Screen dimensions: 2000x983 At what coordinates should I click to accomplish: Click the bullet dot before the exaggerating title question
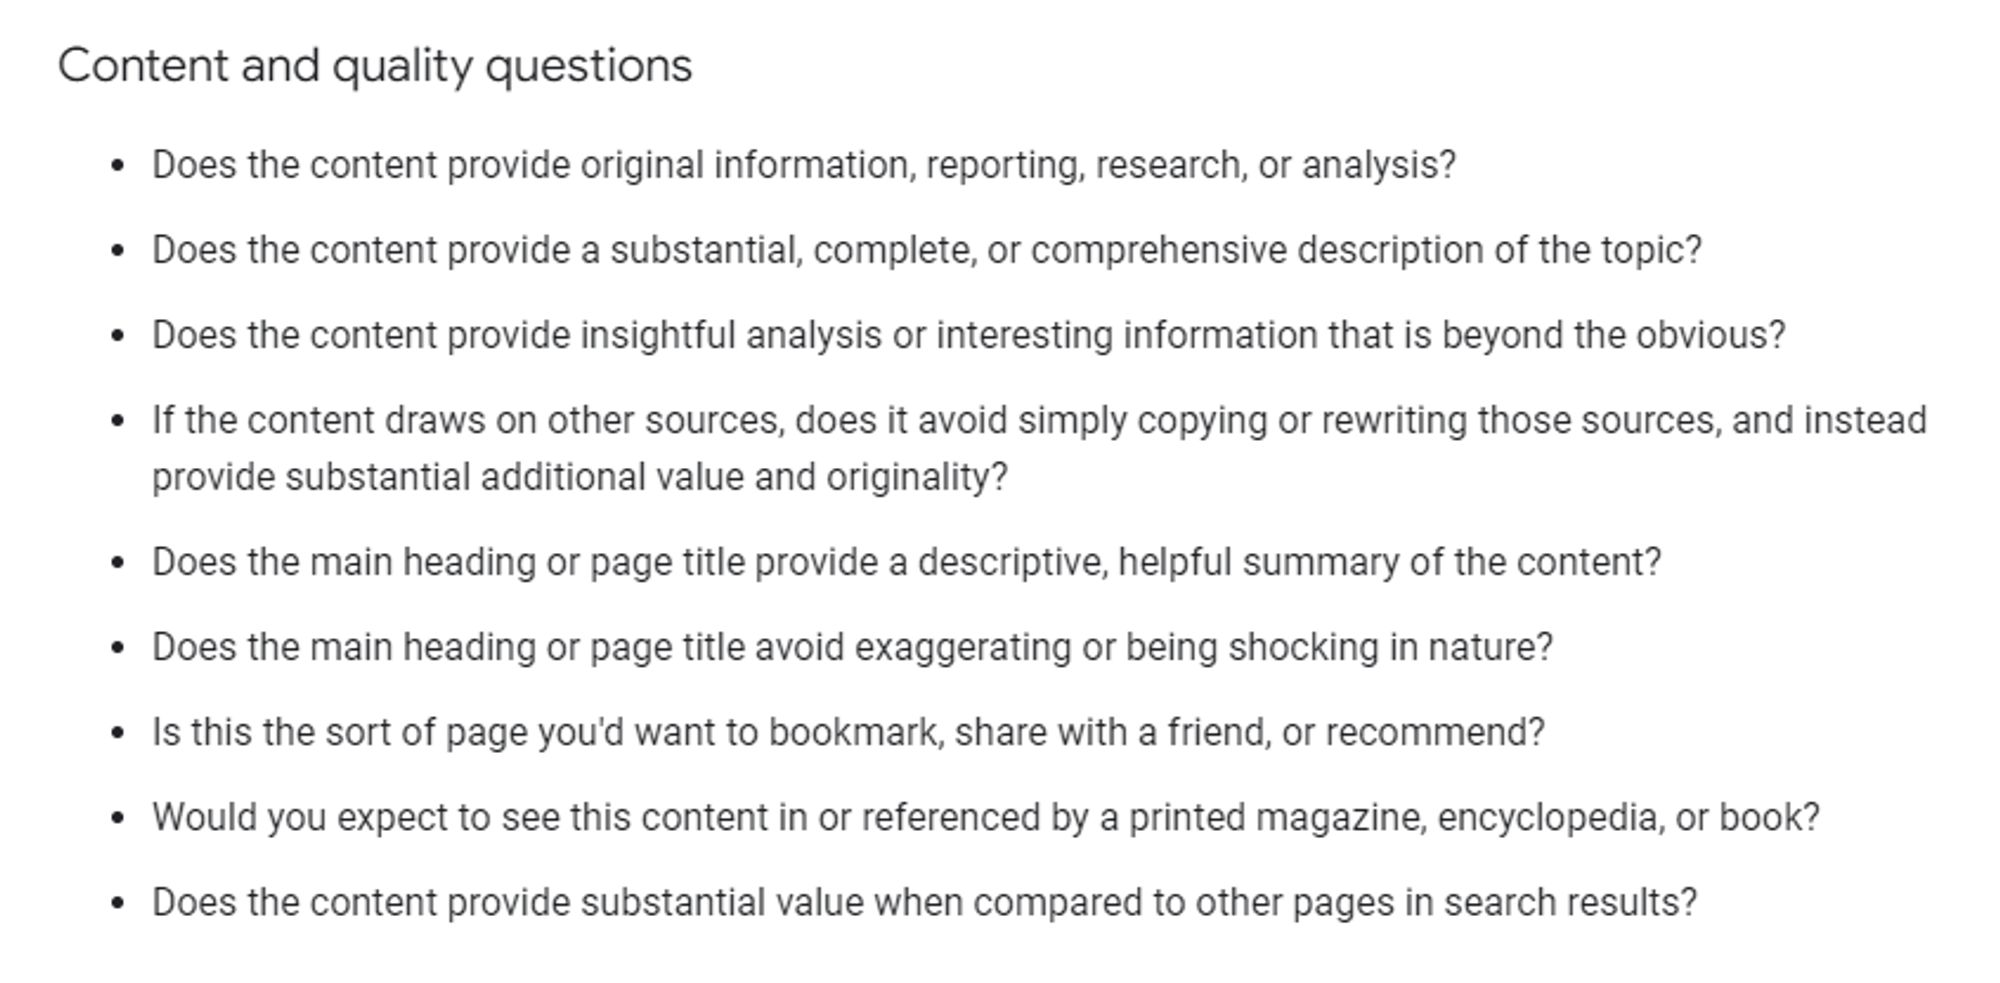coord(118,647)
